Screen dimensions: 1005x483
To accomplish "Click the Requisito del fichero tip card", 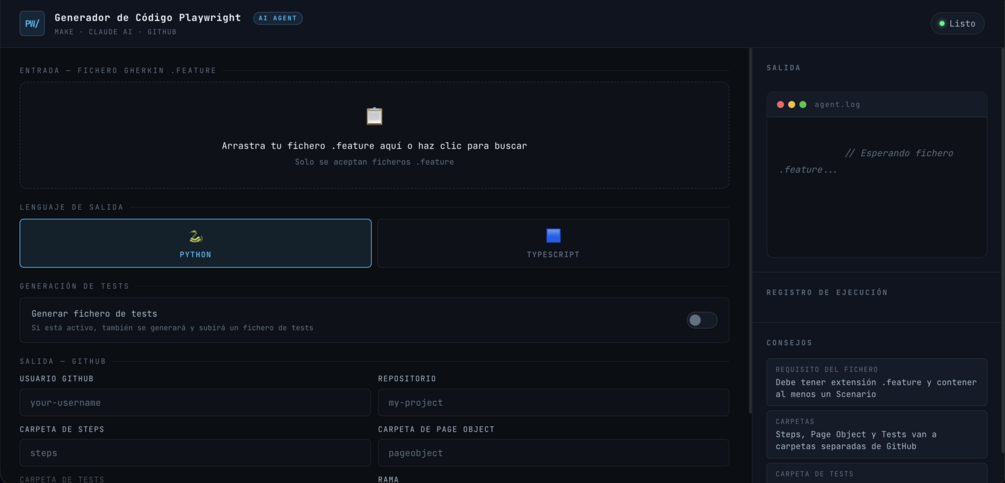I will [877, 382].
